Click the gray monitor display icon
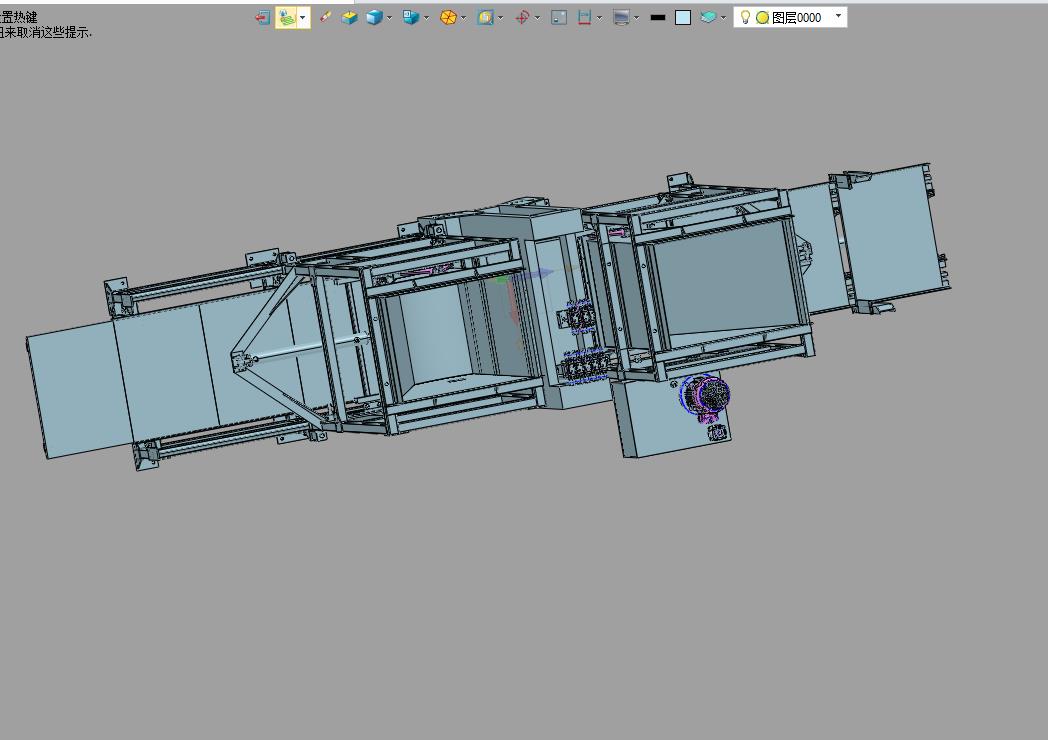This screenshot has width=1048, height=740. tap(621, 18)
